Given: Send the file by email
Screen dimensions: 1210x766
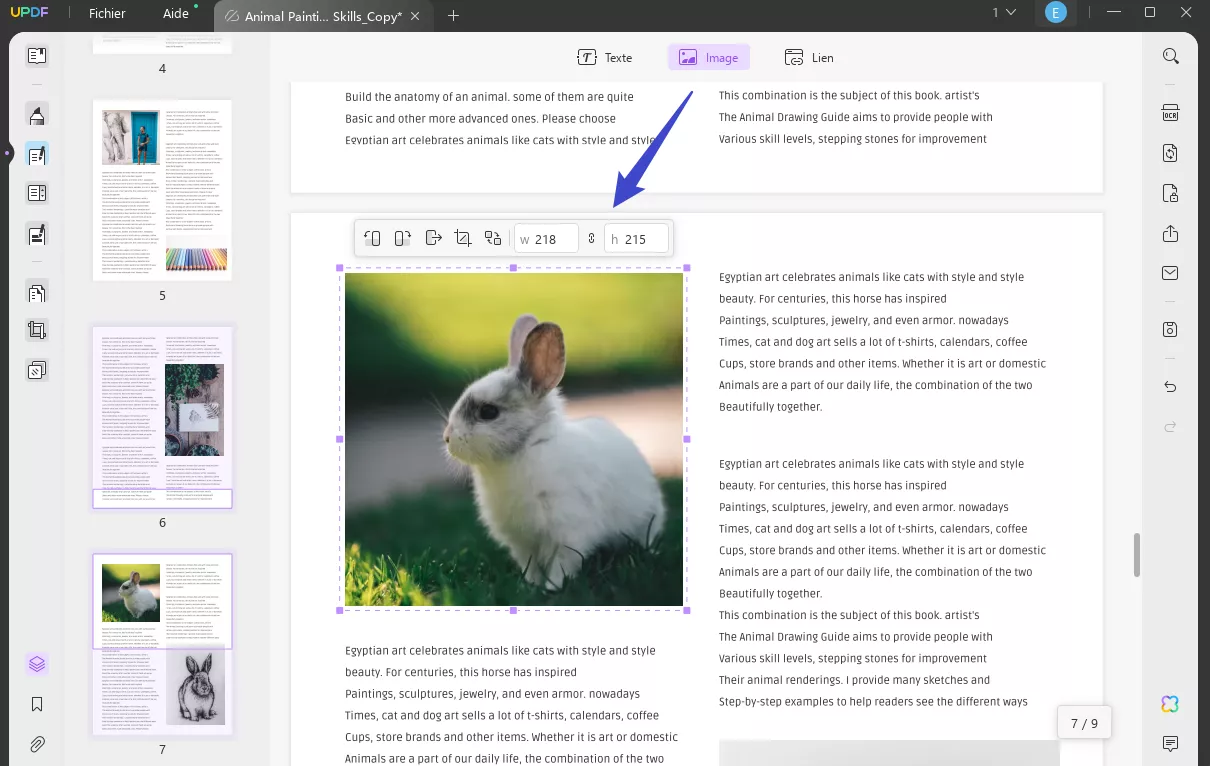Looking at the screenshot, I should point(1171,273).
